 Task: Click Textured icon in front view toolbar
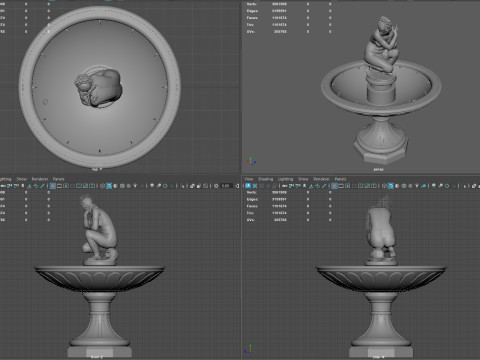click(x=128, y=186)
